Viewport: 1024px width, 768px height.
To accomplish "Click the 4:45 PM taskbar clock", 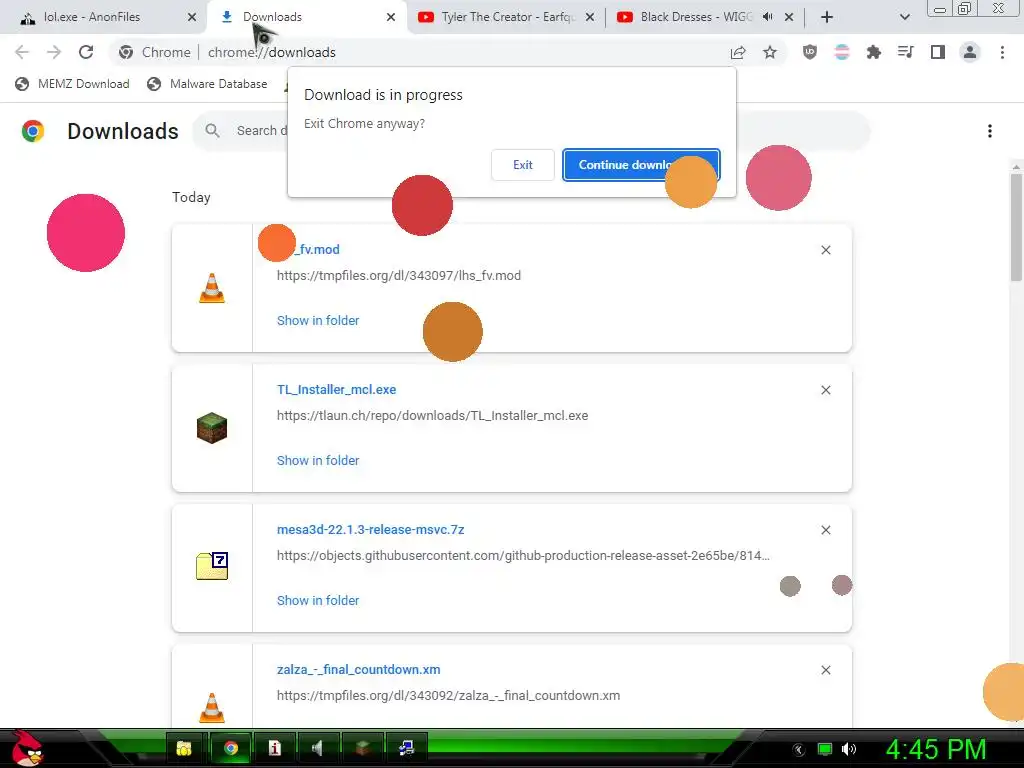I will click(x=935, y=749).
